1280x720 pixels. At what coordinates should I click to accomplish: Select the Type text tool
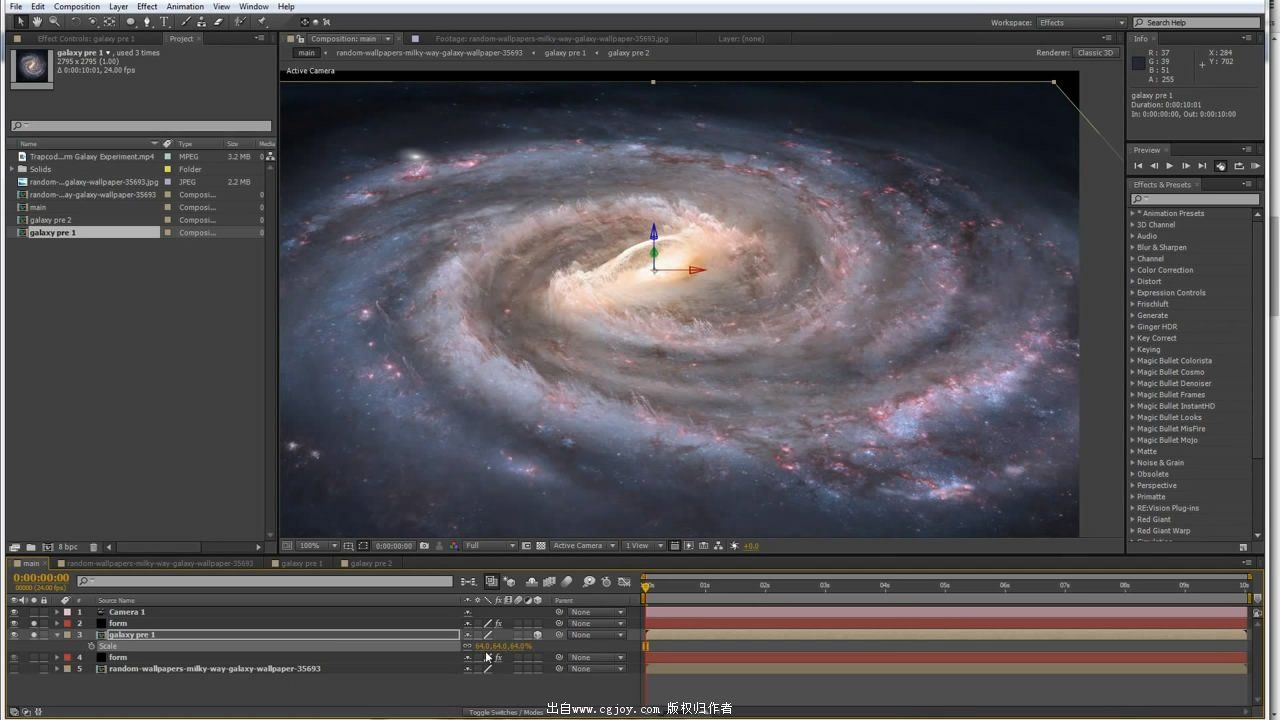tap(165, 21)
